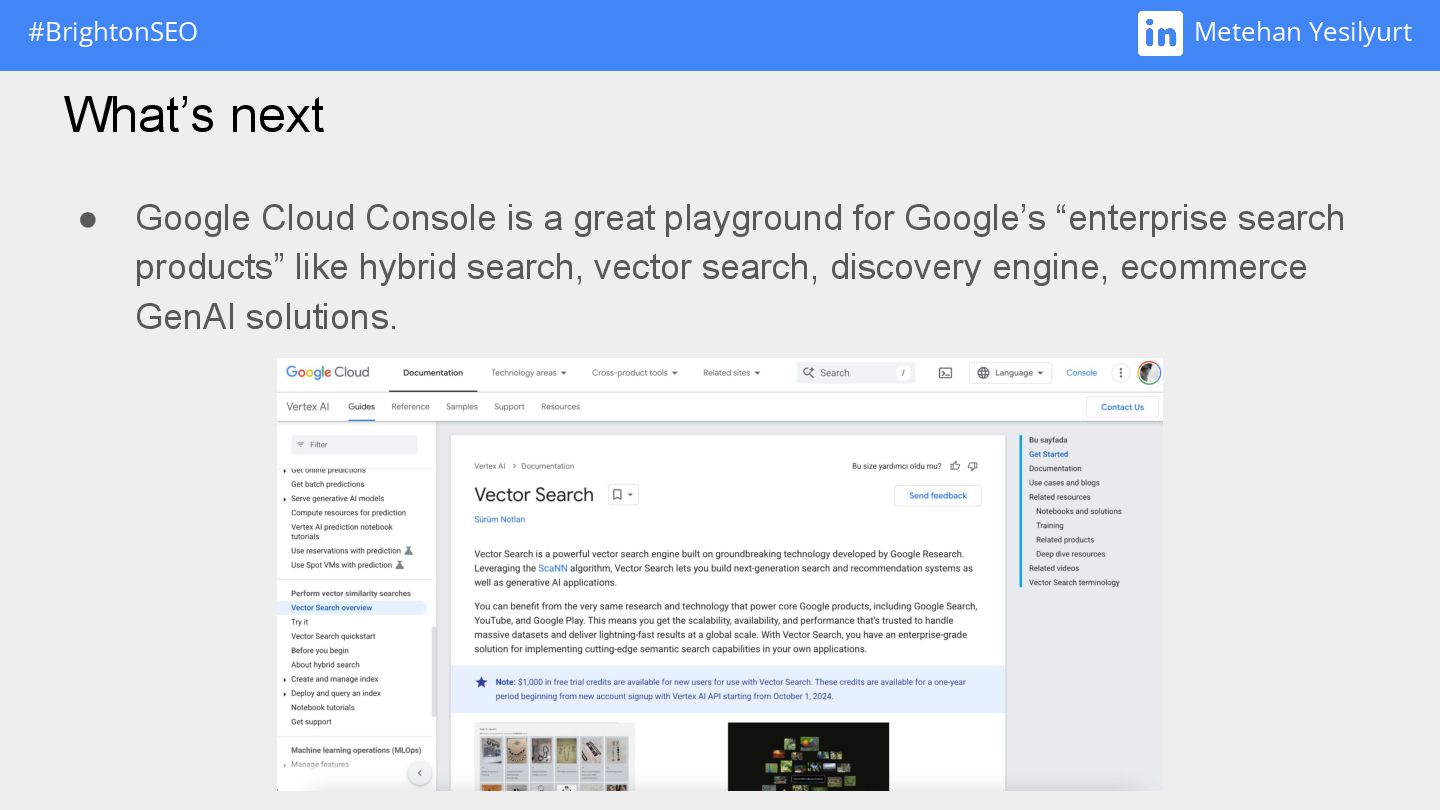The image size is (1440, 810).
Task: Click the thumbs up helpful icon
Action: [x=955, y=466]
